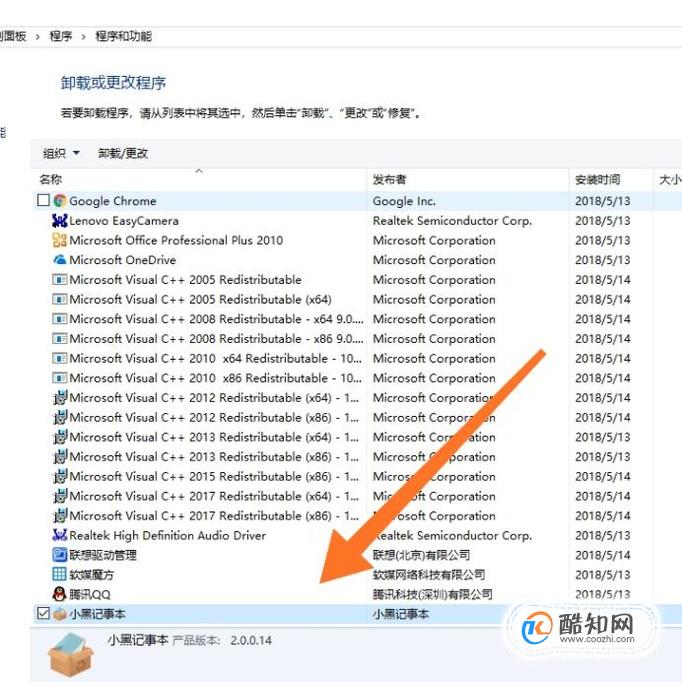Click the 联想驱动管理 icon
Viewport: 682px width, 682px height.
pyautogui.click(x=60, y=555)
